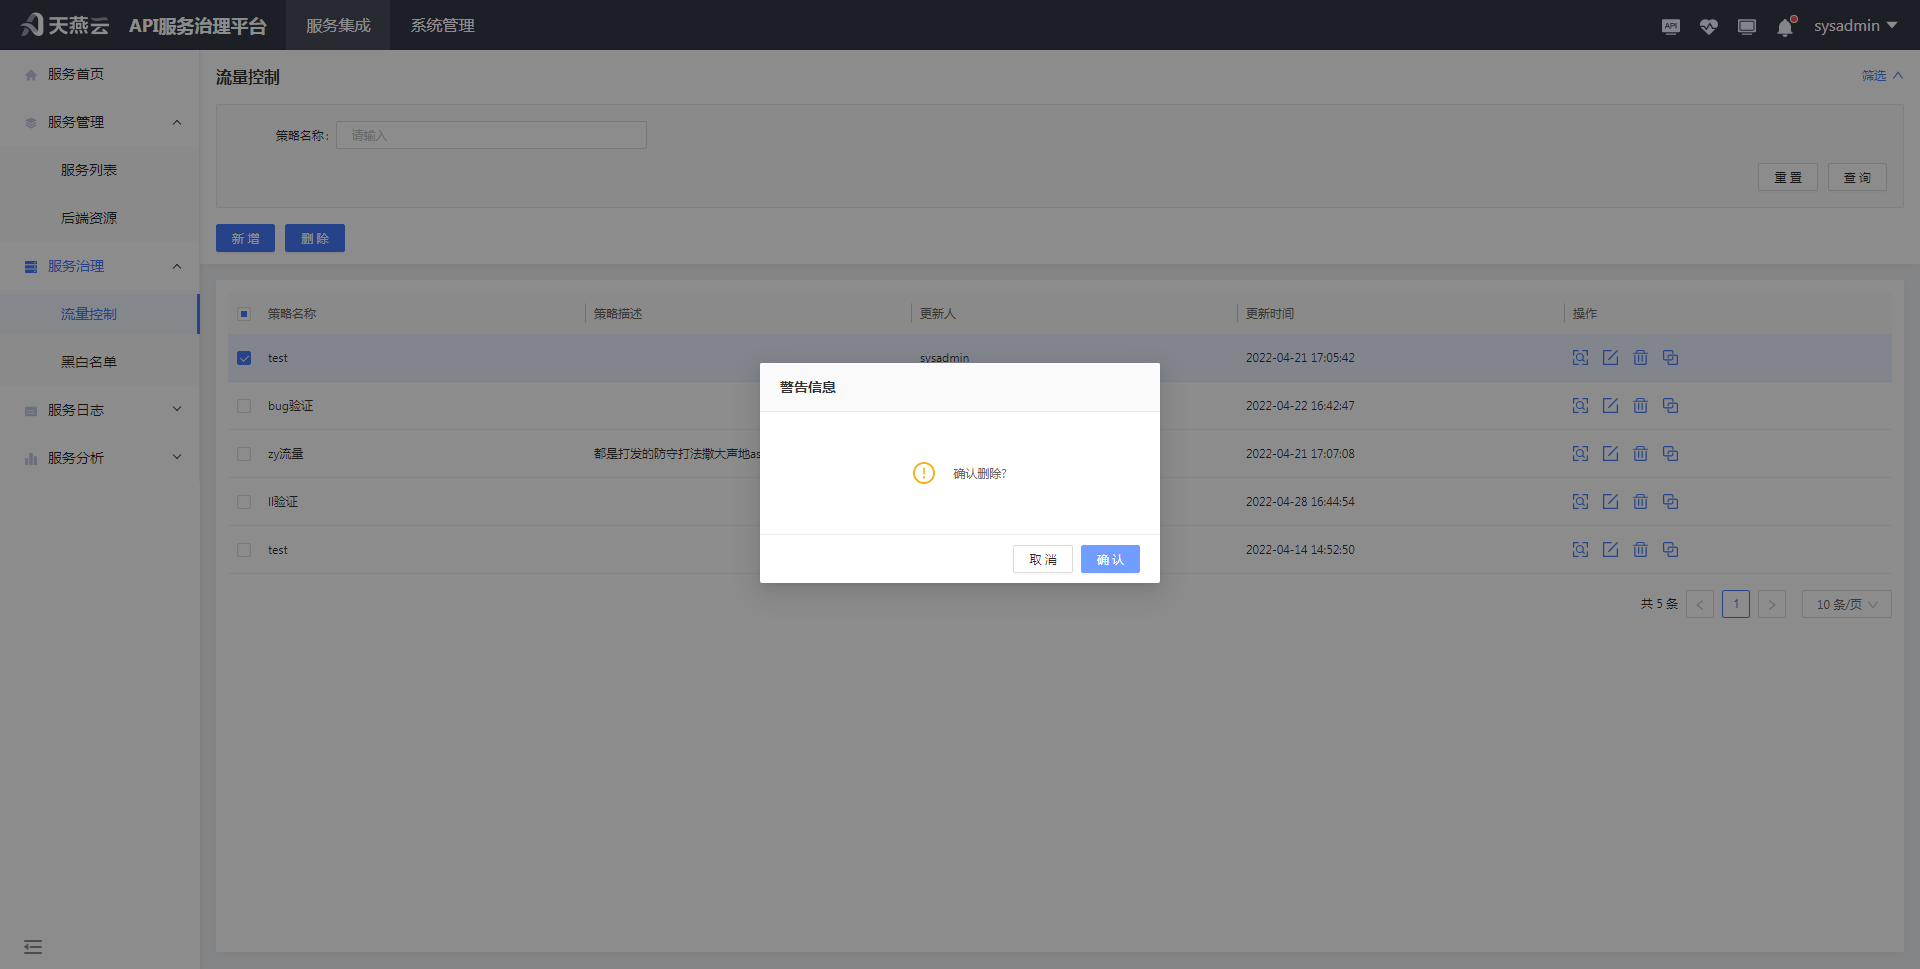
Task: Open the sysadmin user dropdown
Action: [x=1855, y=26]
